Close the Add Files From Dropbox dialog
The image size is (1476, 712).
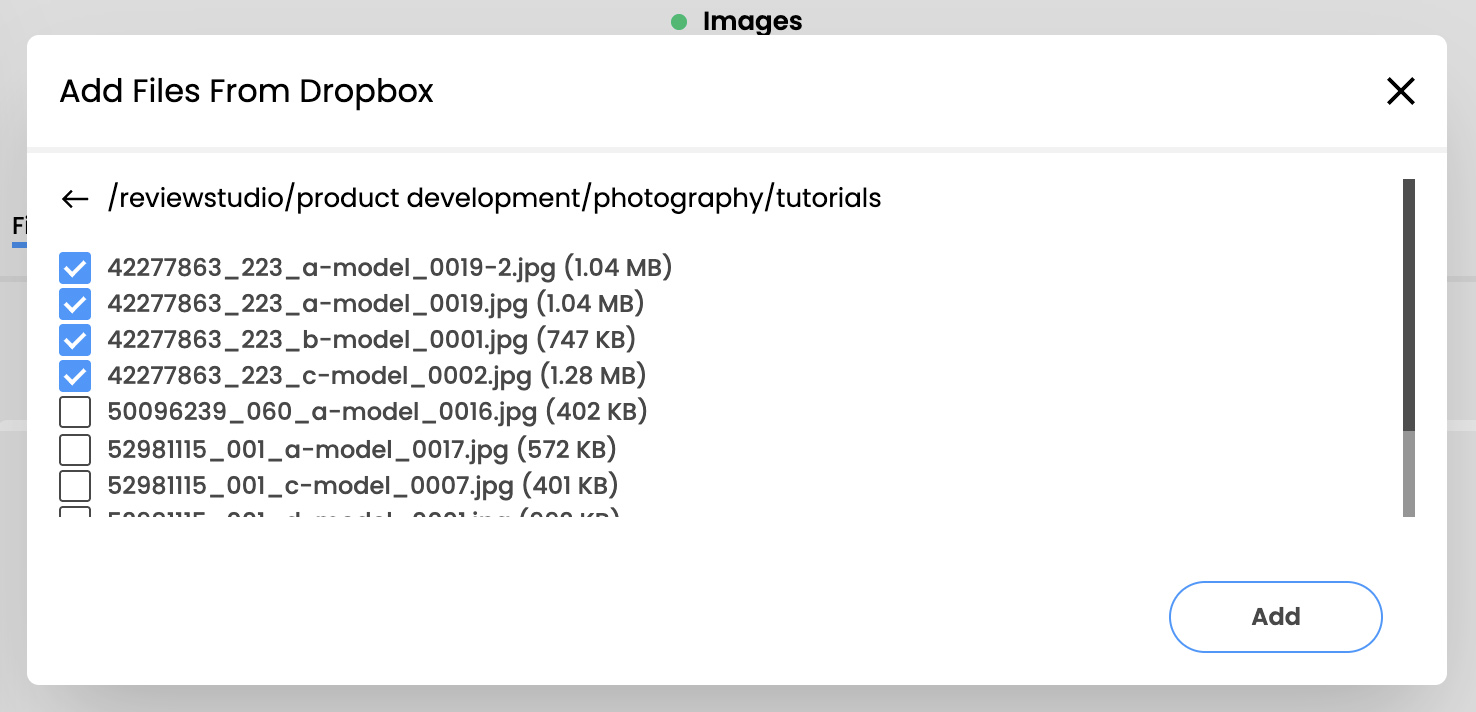pos(1400,91)
